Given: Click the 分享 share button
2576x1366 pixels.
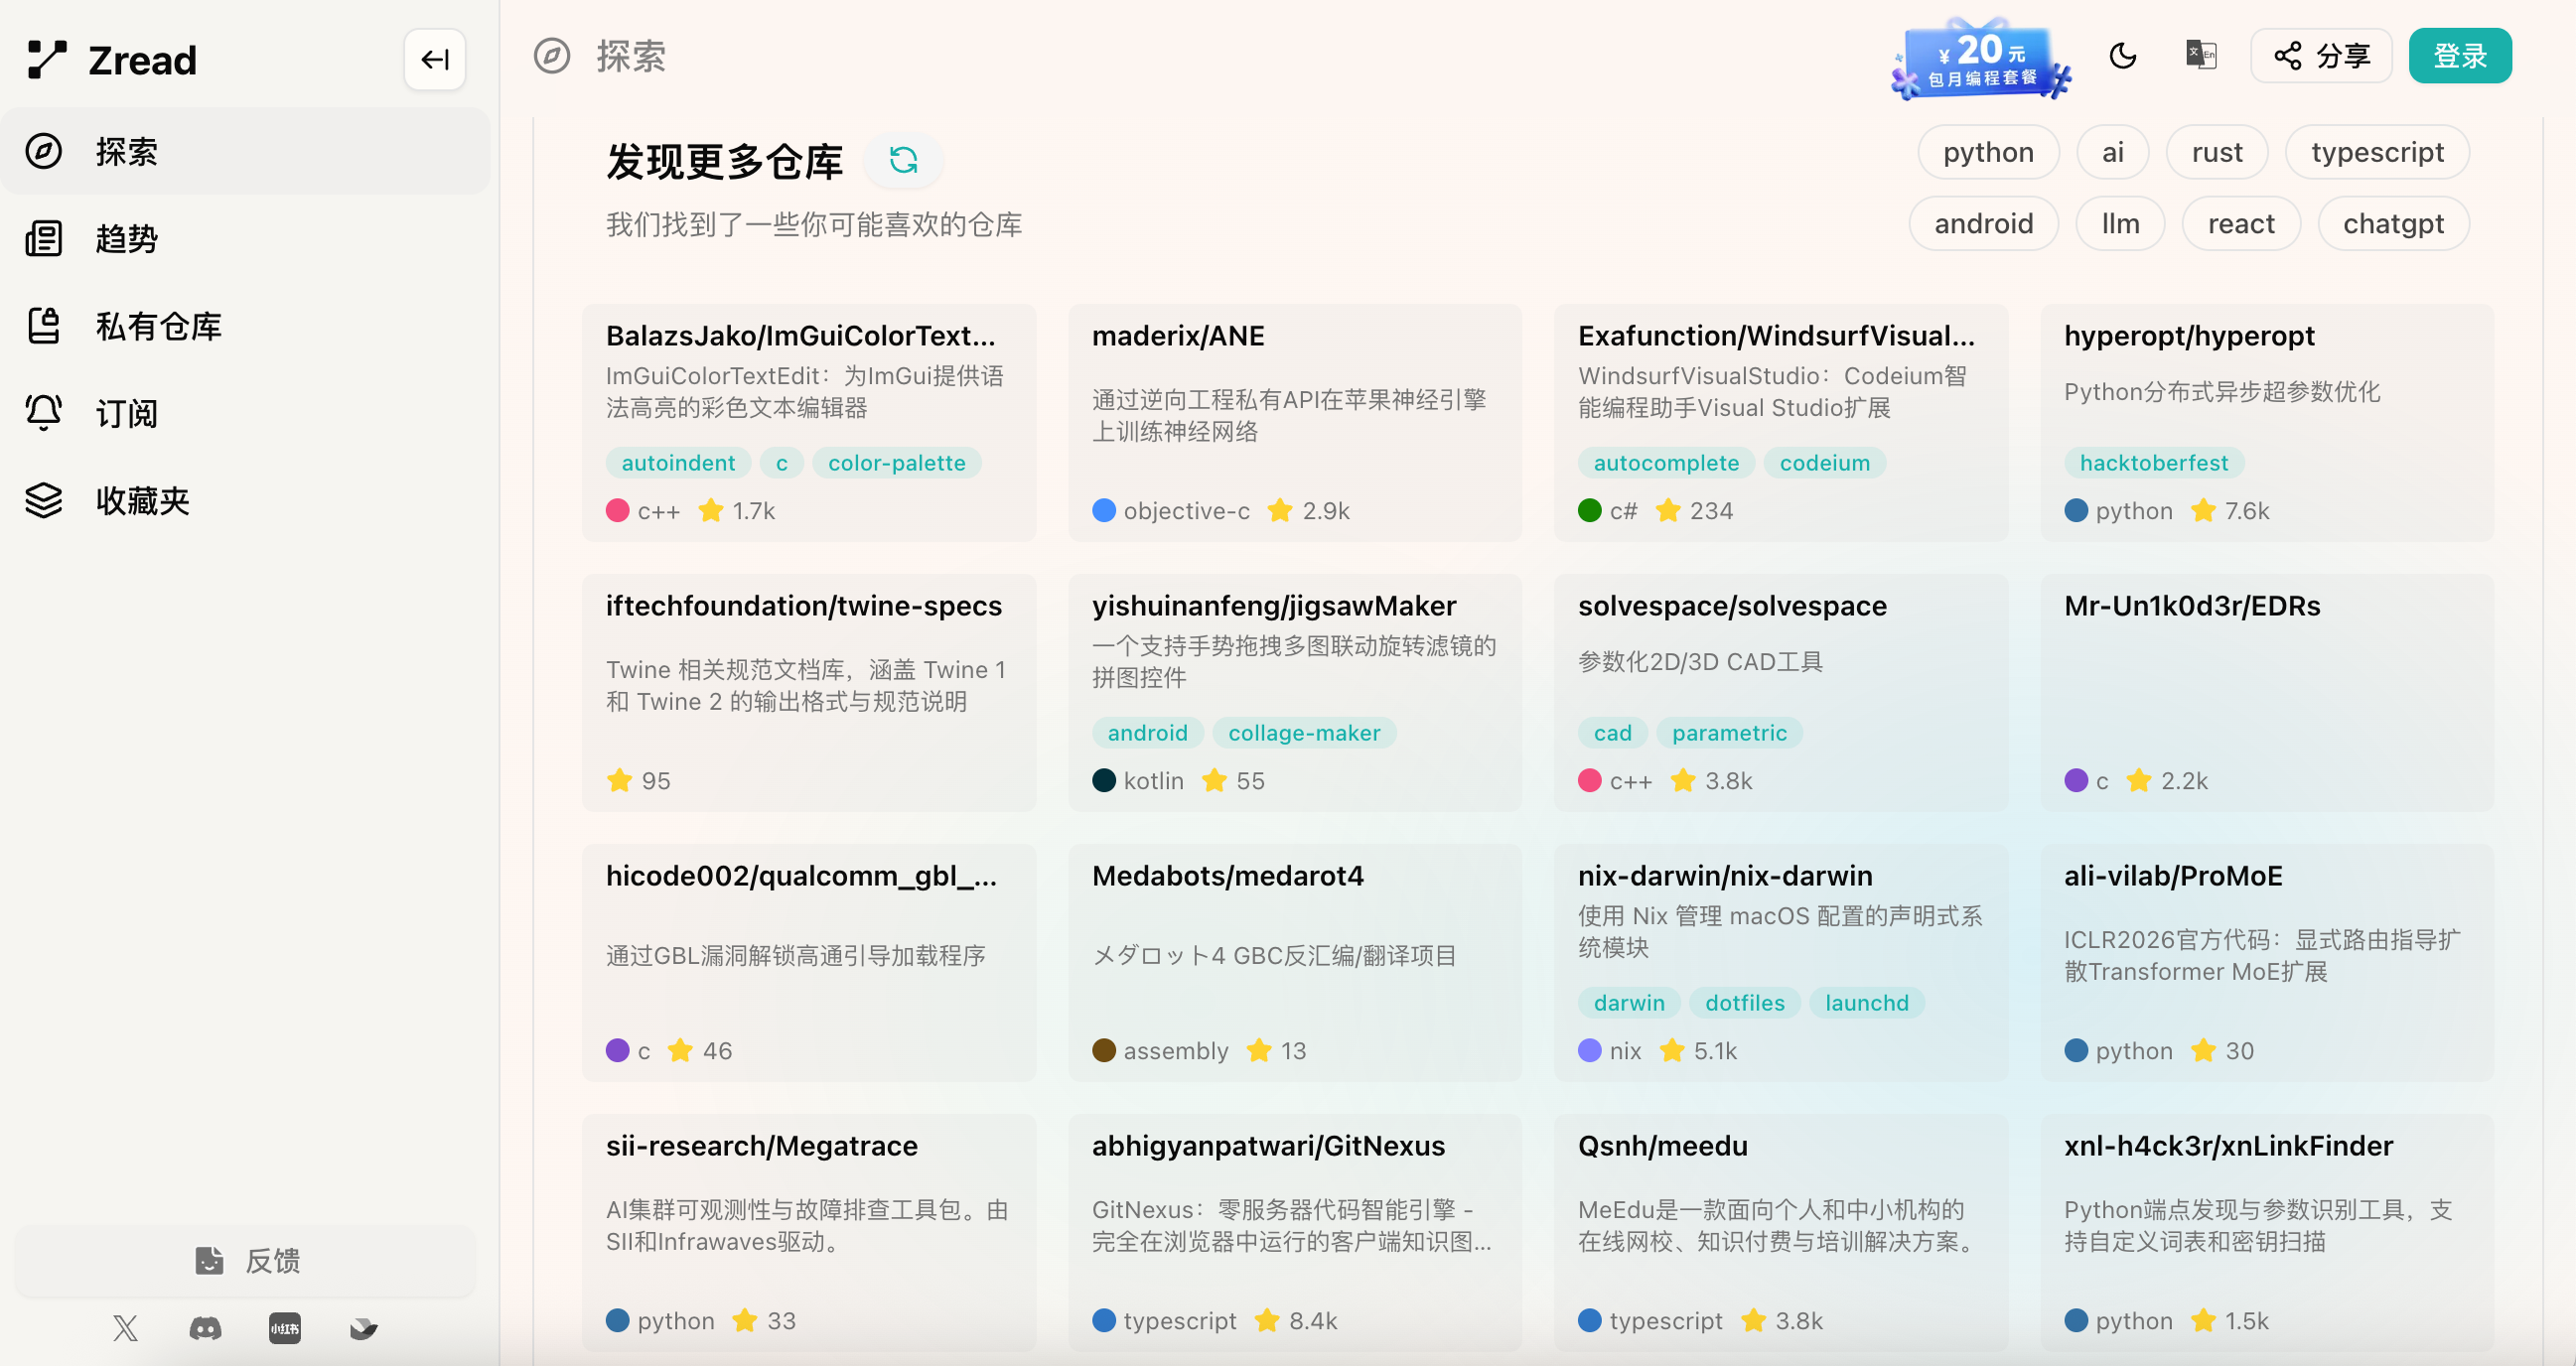Looking at the screenshot, I should coord(2321,56).
